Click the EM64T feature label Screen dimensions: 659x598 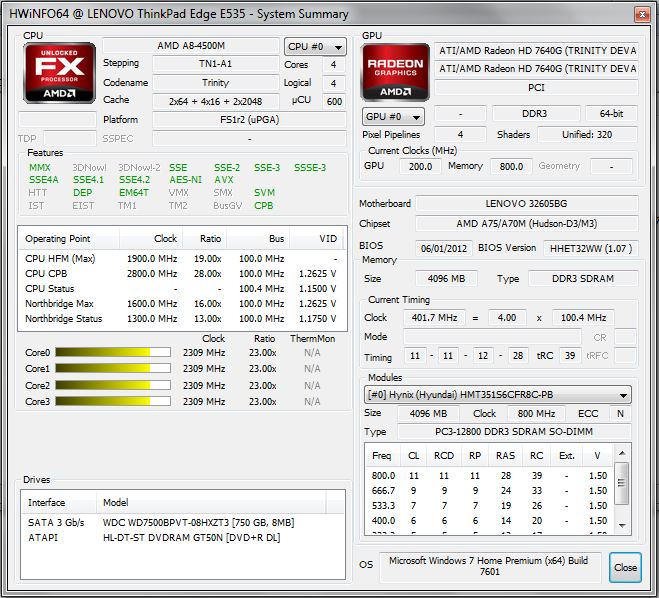134,193
